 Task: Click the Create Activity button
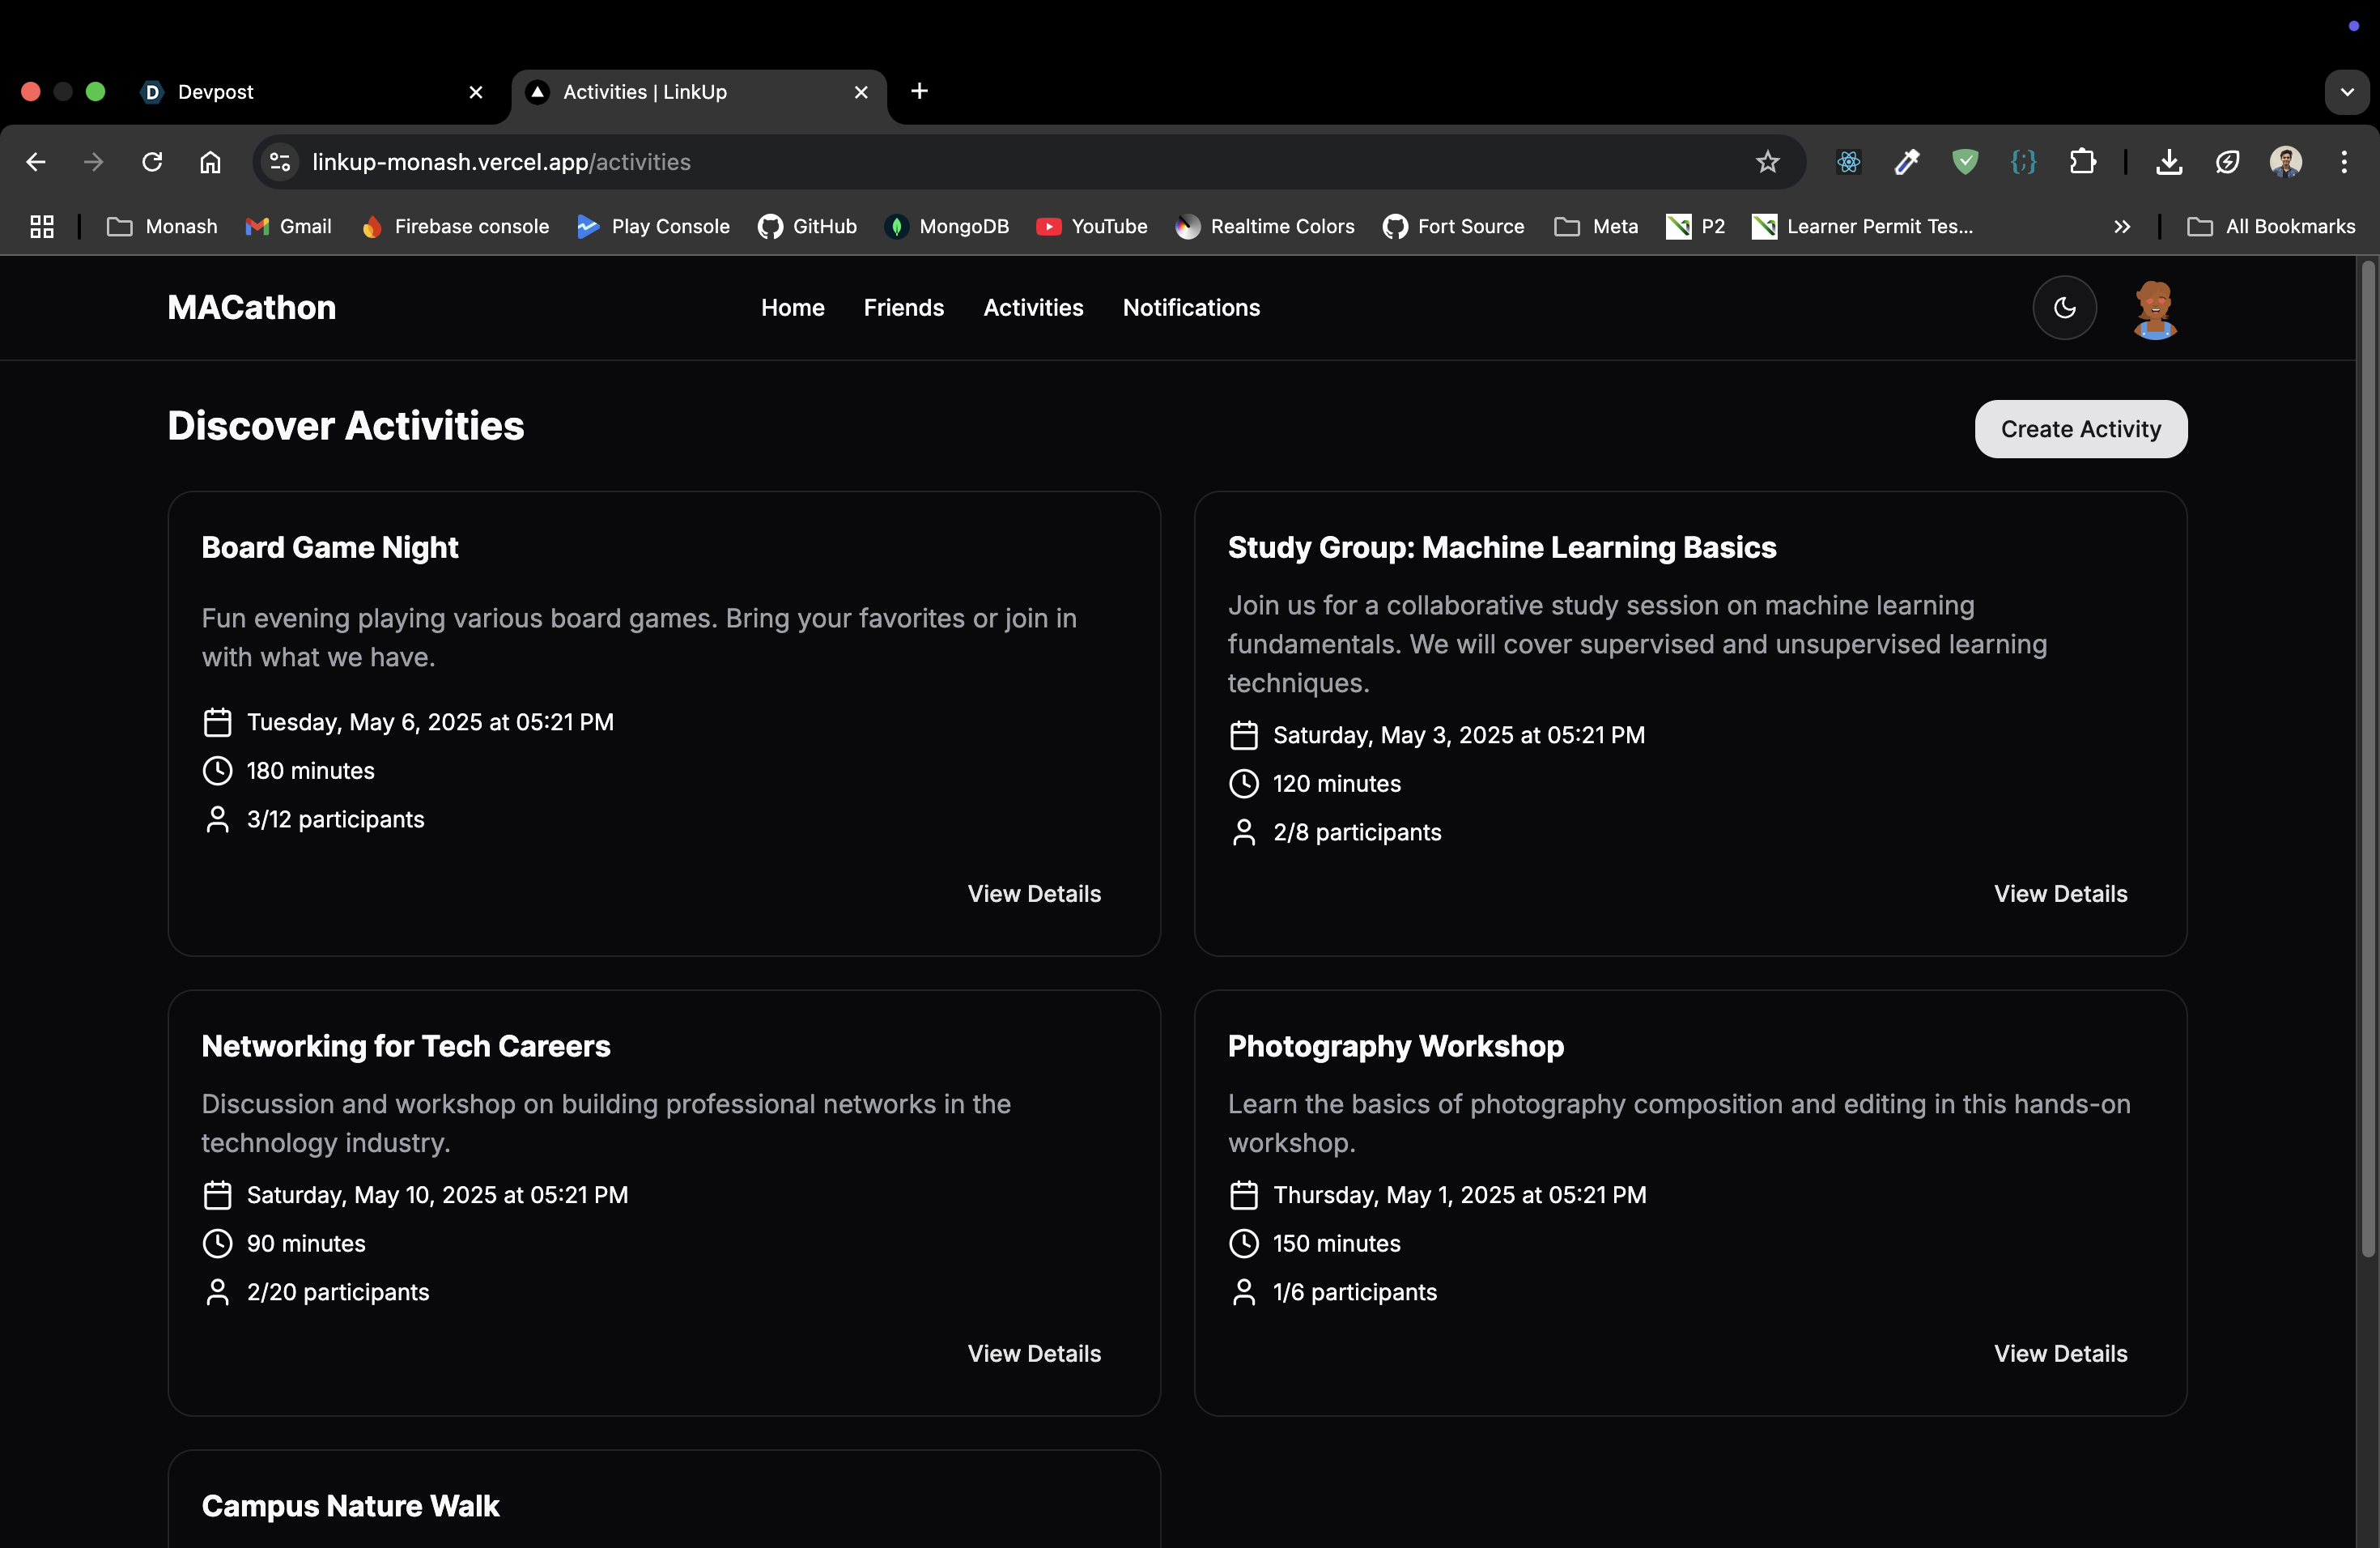pos(2080,429)
